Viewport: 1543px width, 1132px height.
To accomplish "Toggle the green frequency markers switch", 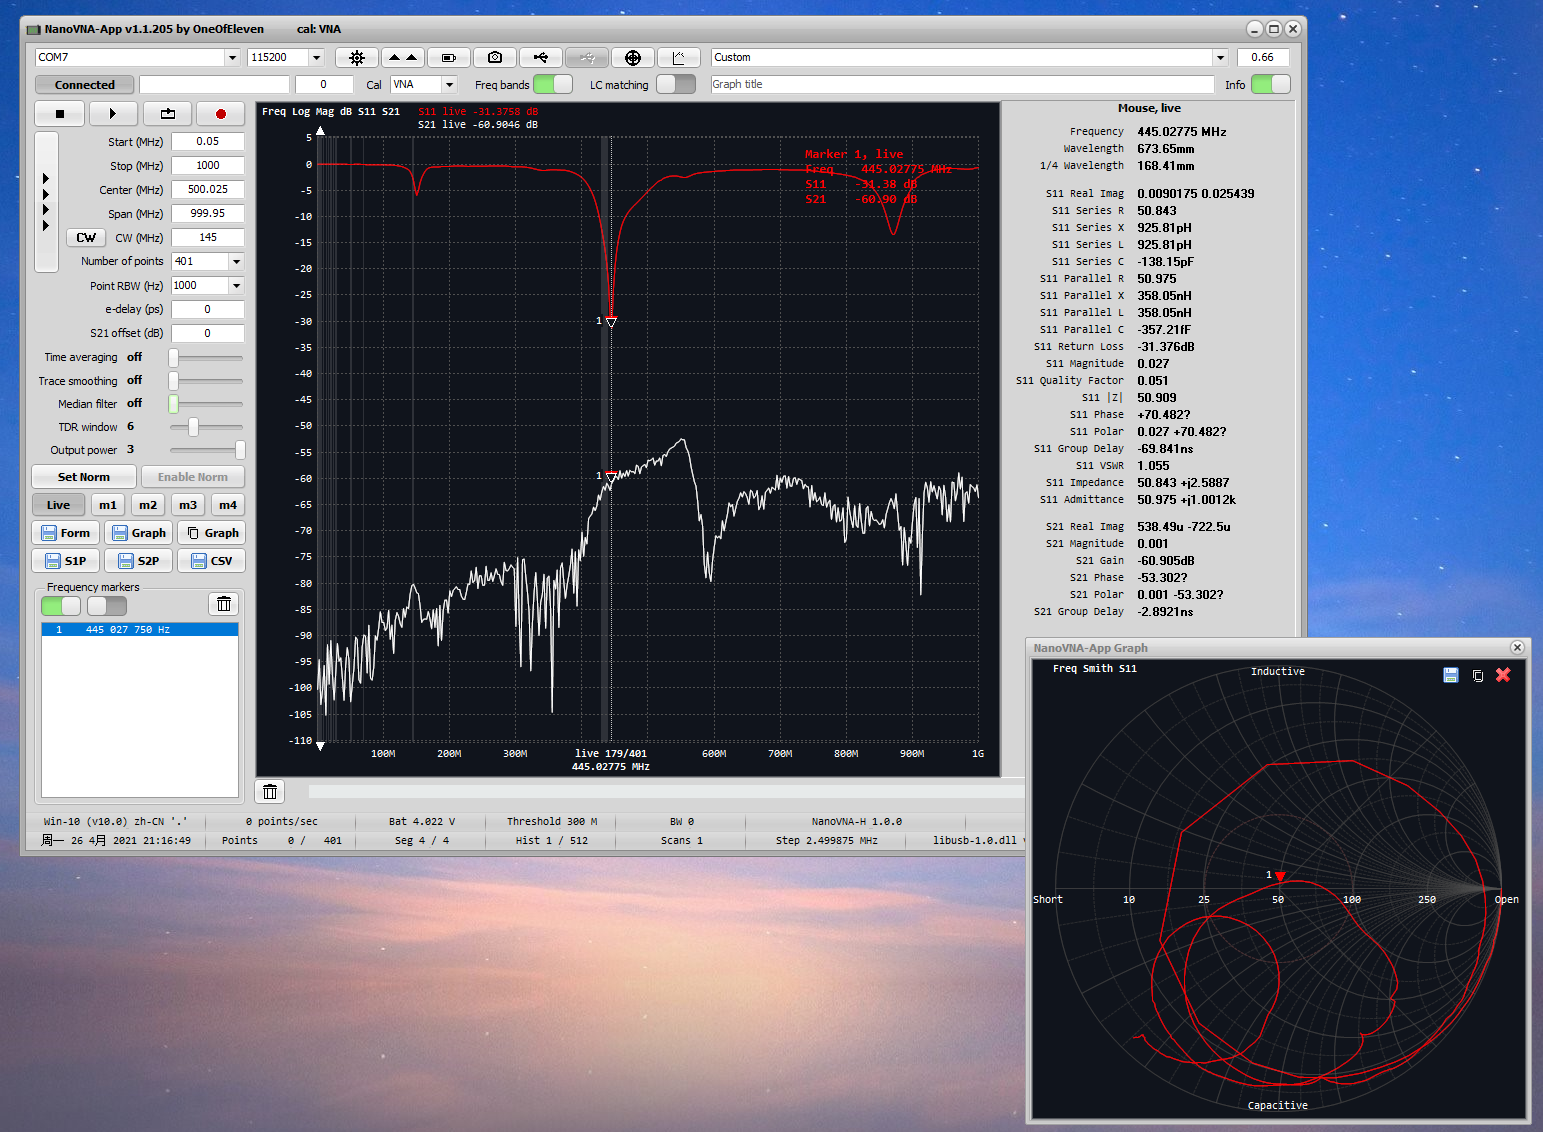I will point(61,606).
